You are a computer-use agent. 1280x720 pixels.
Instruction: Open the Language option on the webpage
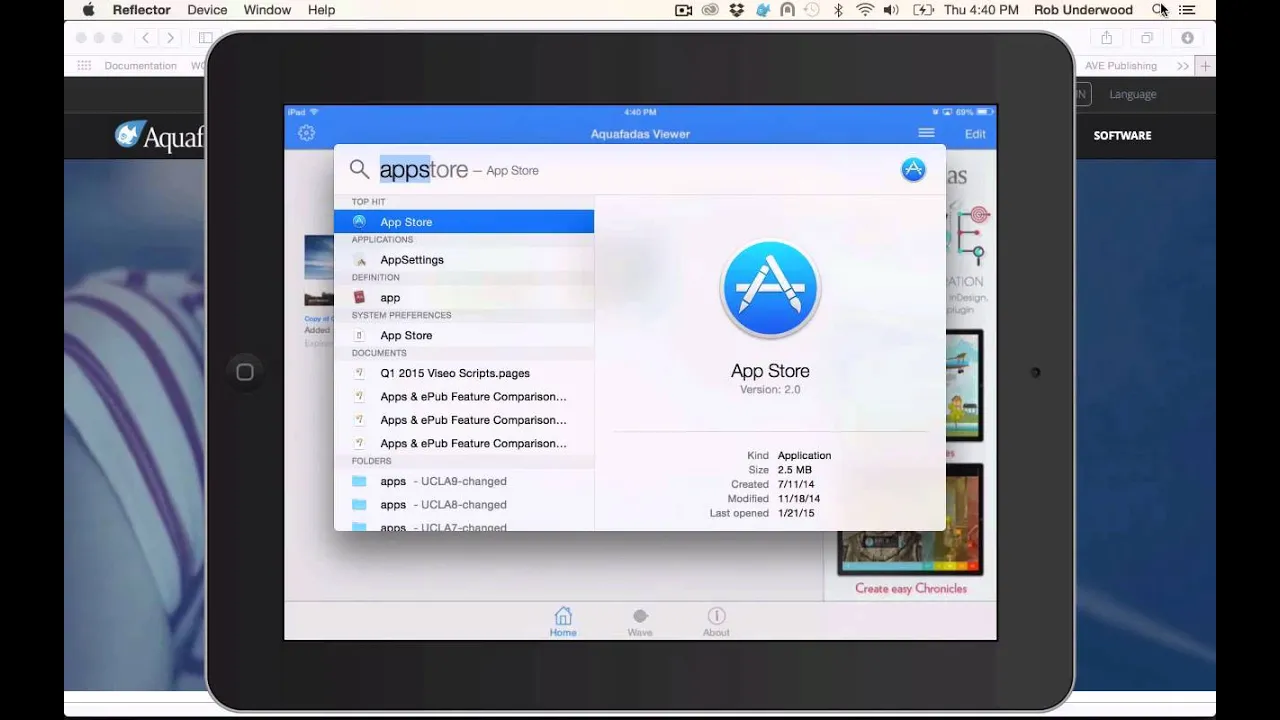pos(1133,94)
